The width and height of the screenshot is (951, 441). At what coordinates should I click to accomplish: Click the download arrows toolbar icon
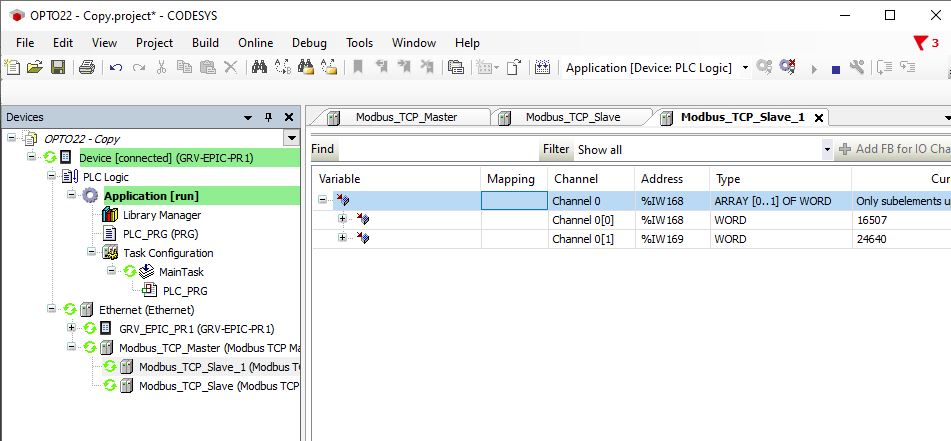coord(542,67)
